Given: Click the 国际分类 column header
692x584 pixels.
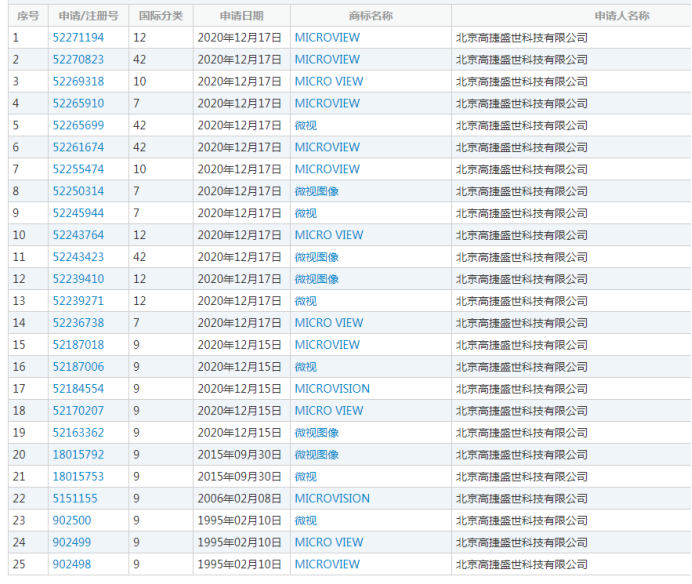Looking at the screenshot, I should point(161,16).
